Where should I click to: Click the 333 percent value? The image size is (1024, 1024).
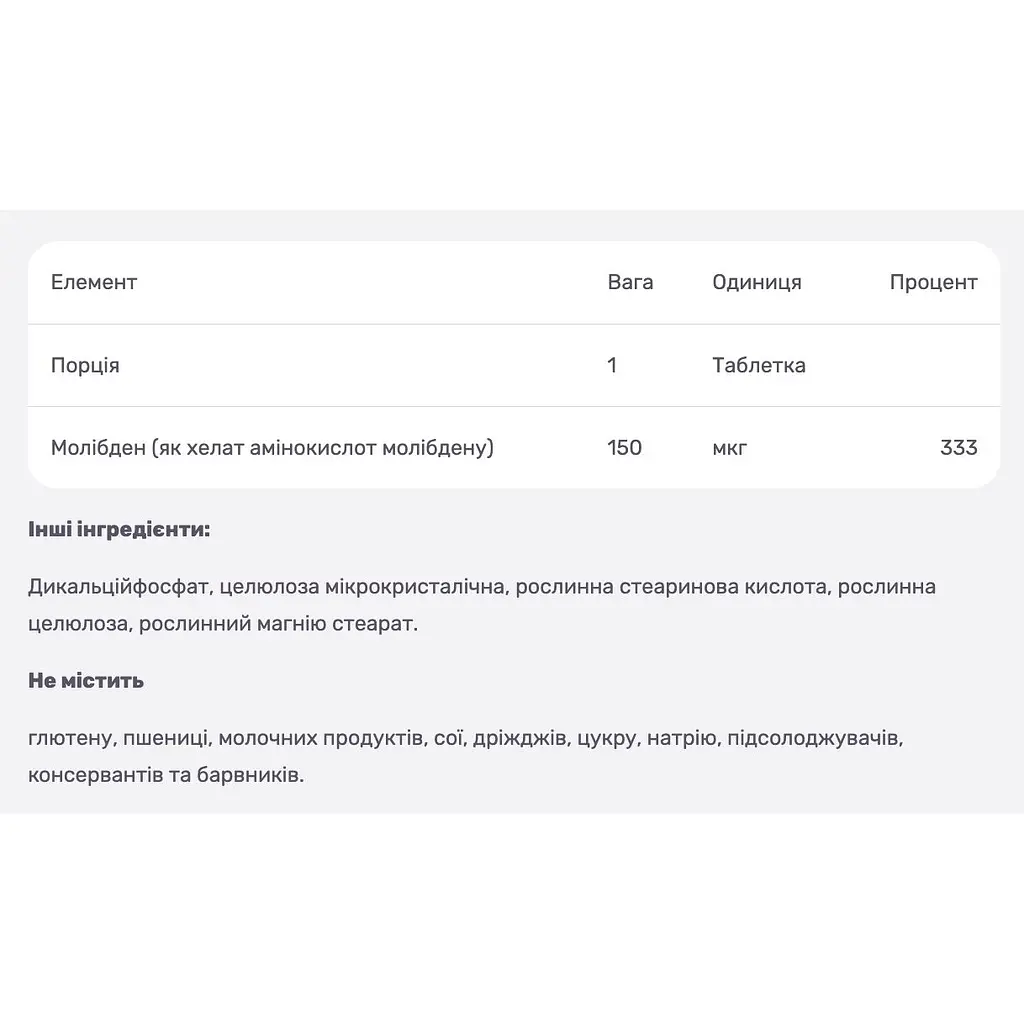(x=959, y=448)
